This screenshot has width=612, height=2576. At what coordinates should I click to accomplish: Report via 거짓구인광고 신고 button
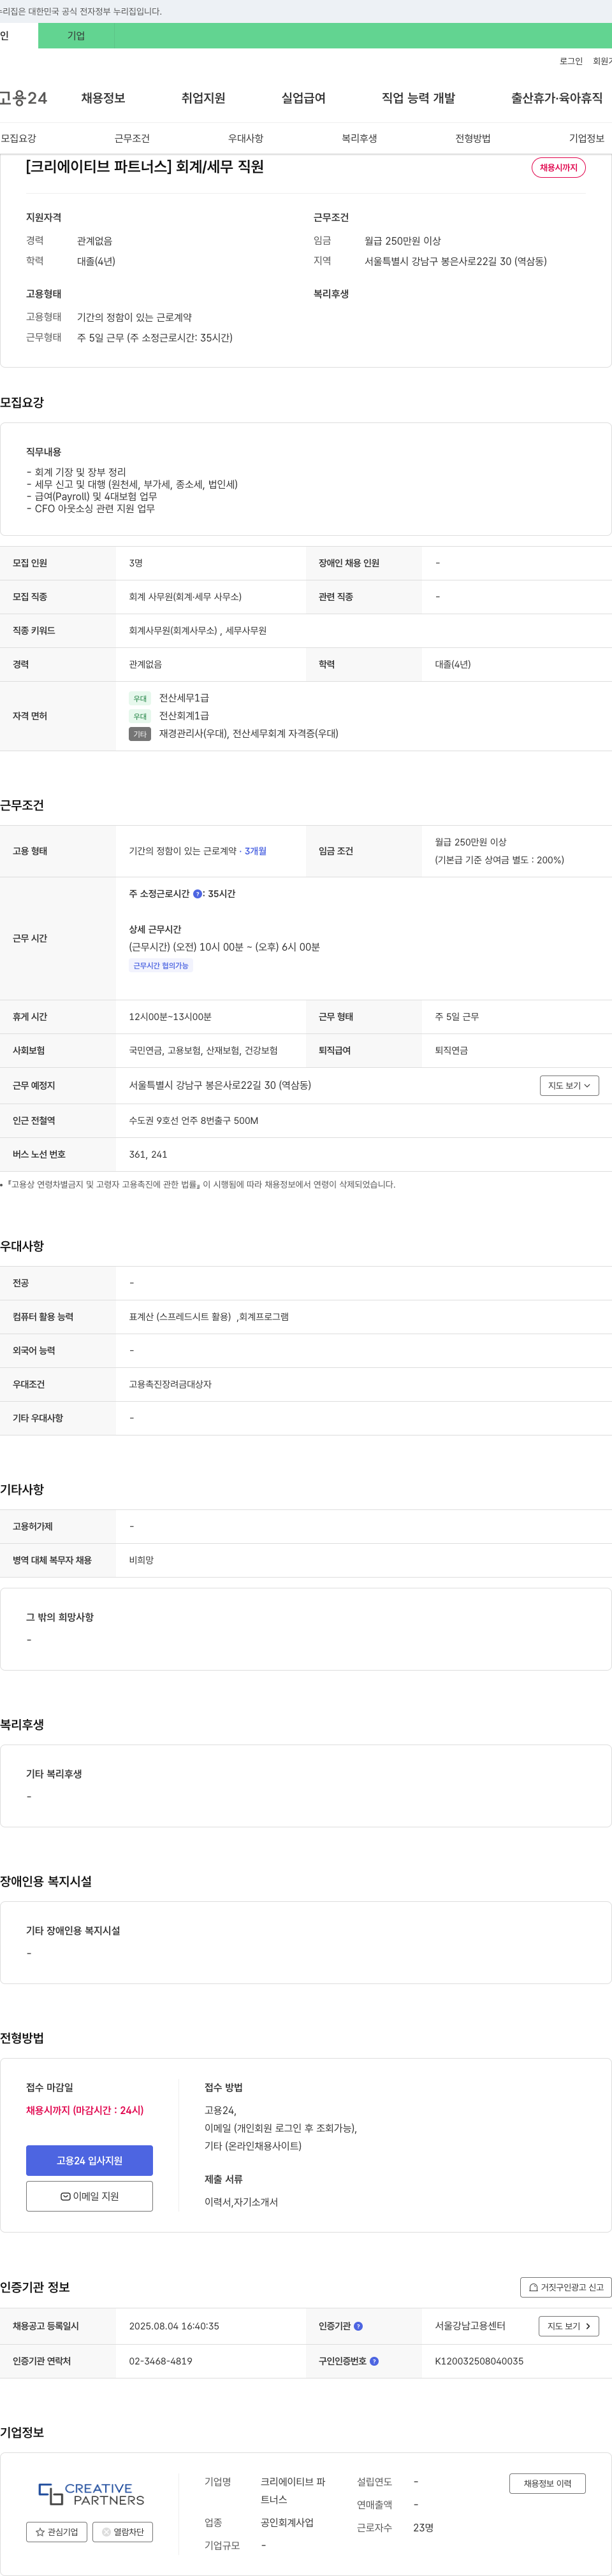[x=566, y=2287]
